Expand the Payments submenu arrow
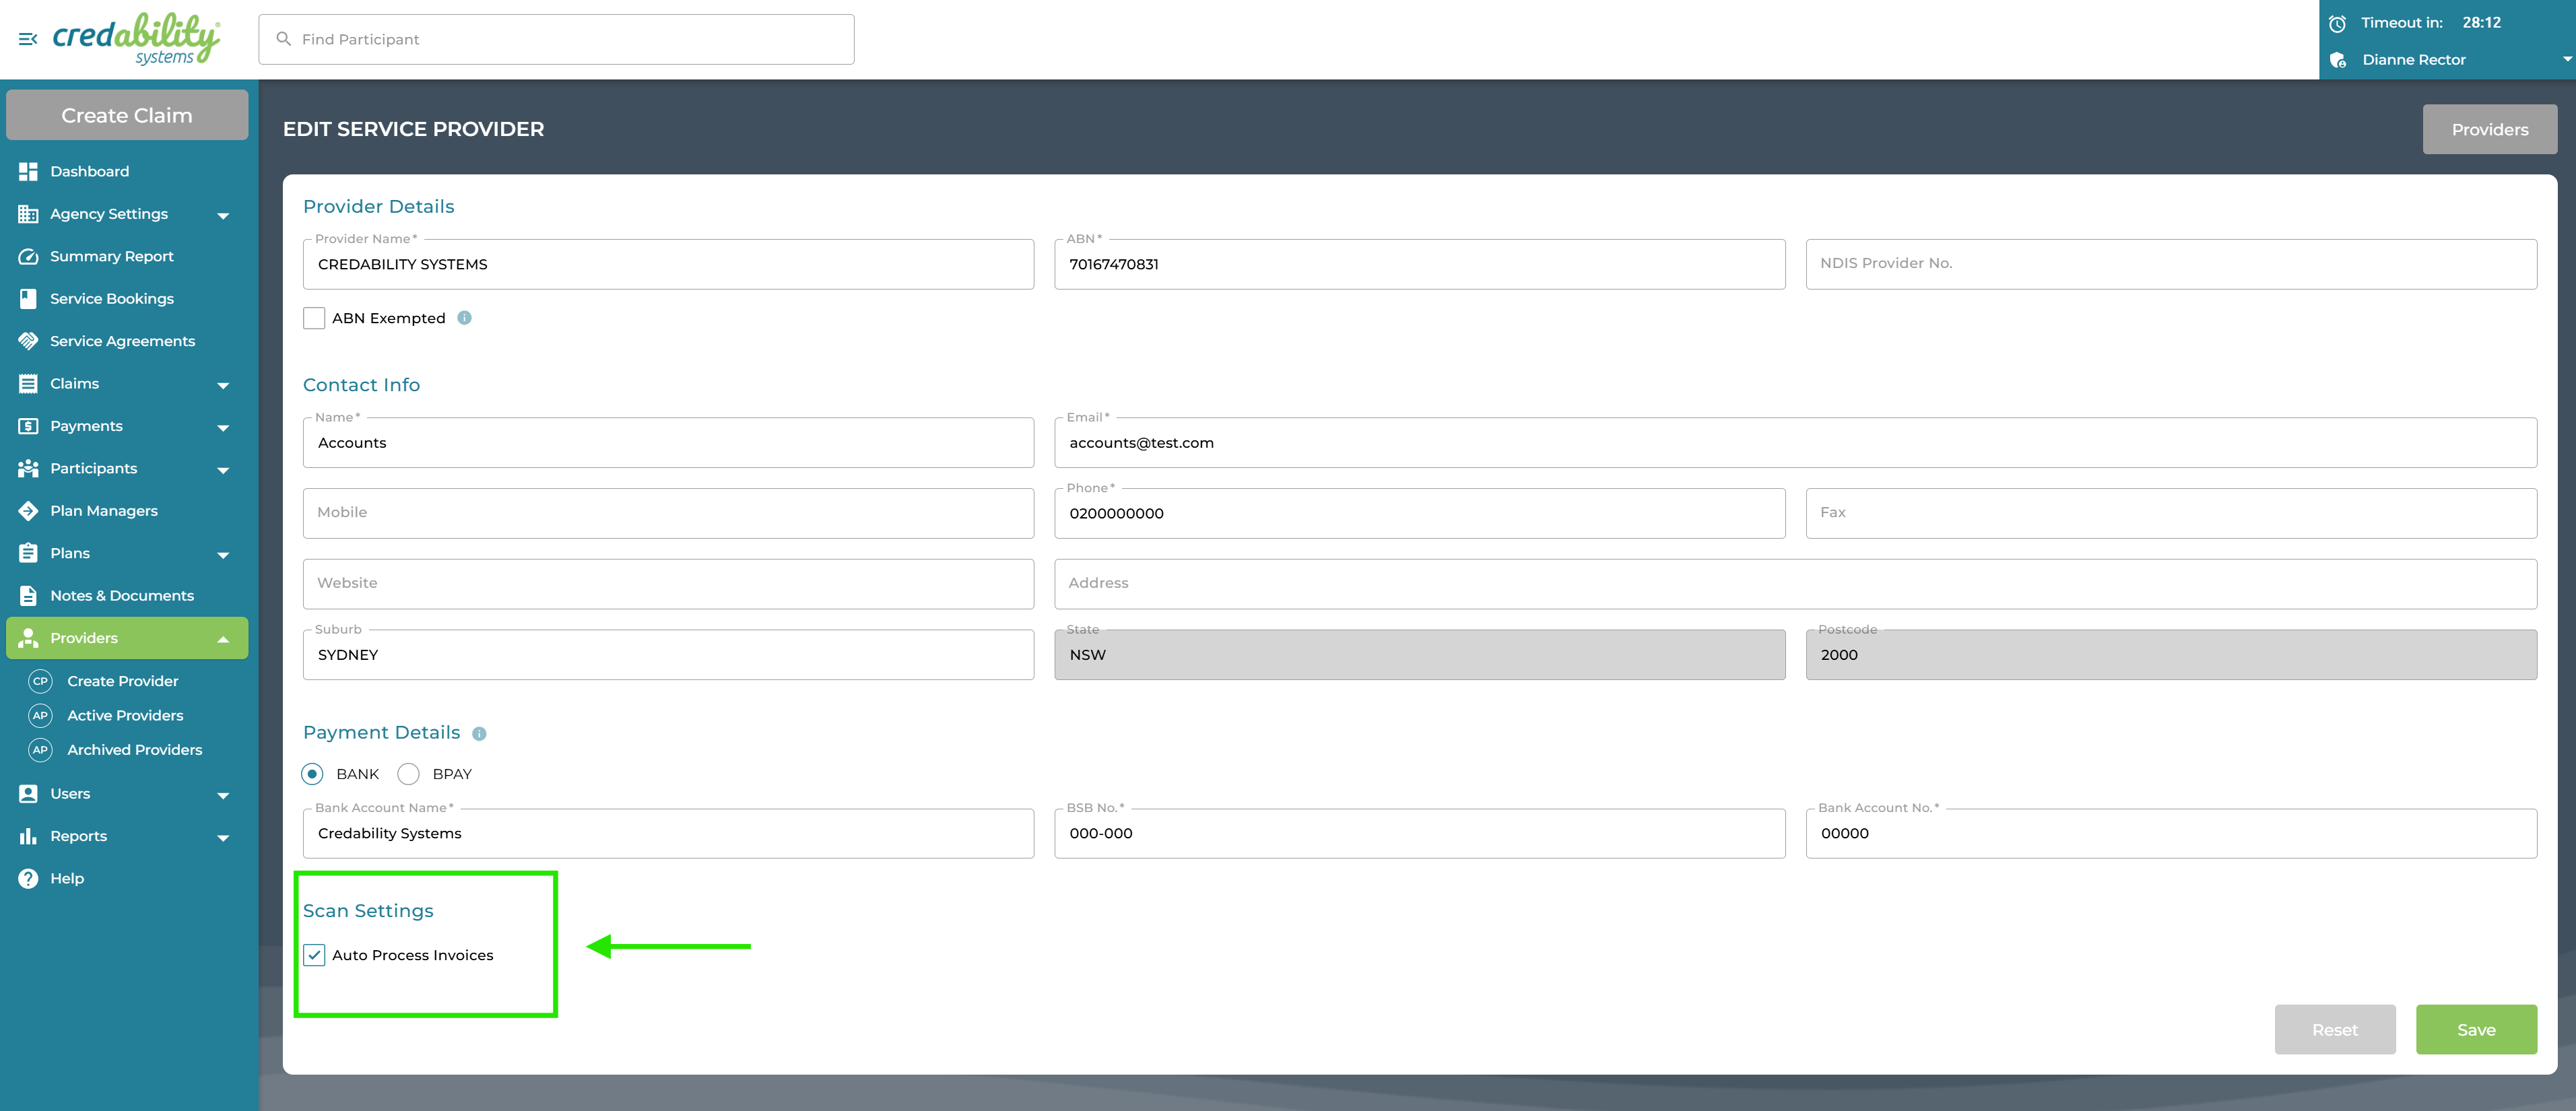This screenshot has height=1111, width=2576. tap(223, 428)
